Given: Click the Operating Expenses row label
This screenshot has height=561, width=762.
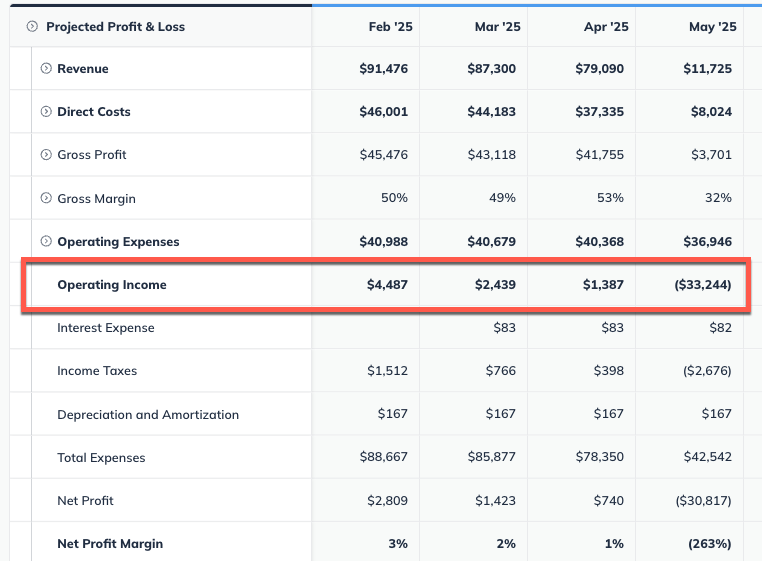Looking at the screenshot, I should [x=118, y=242].
